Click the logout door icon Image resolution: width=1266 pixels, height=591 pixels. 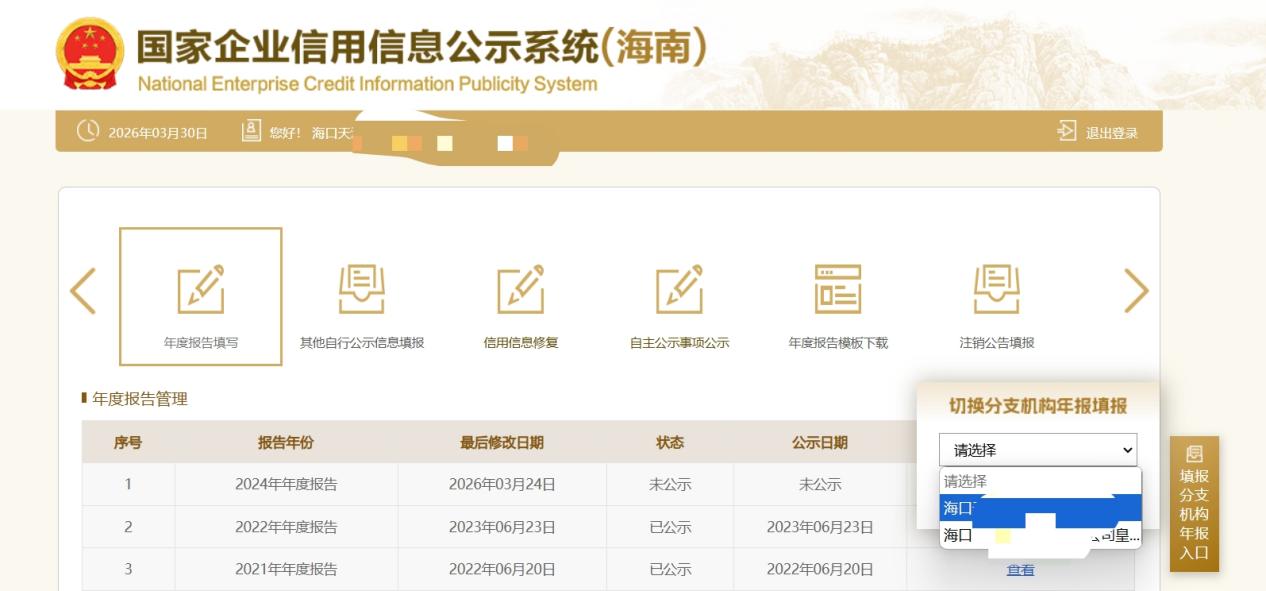pyautogui.click(x=1067, y=133)
